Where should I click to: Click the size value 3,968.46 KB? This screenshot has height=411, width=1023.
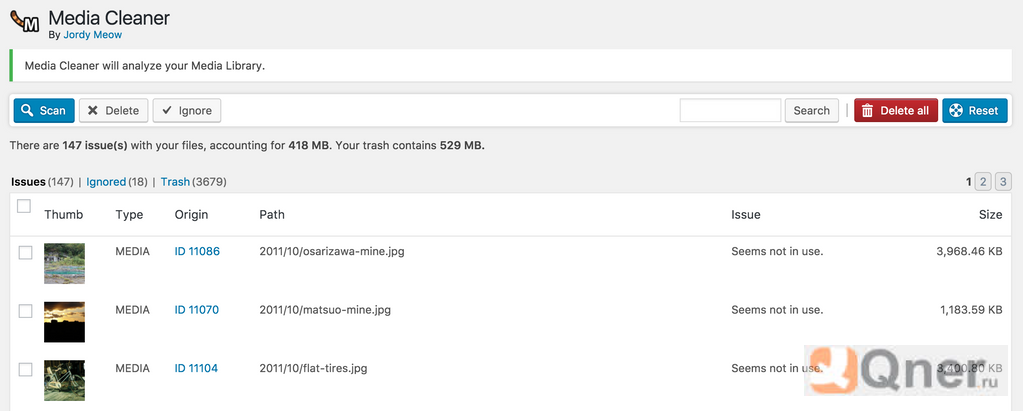[970, 251]
